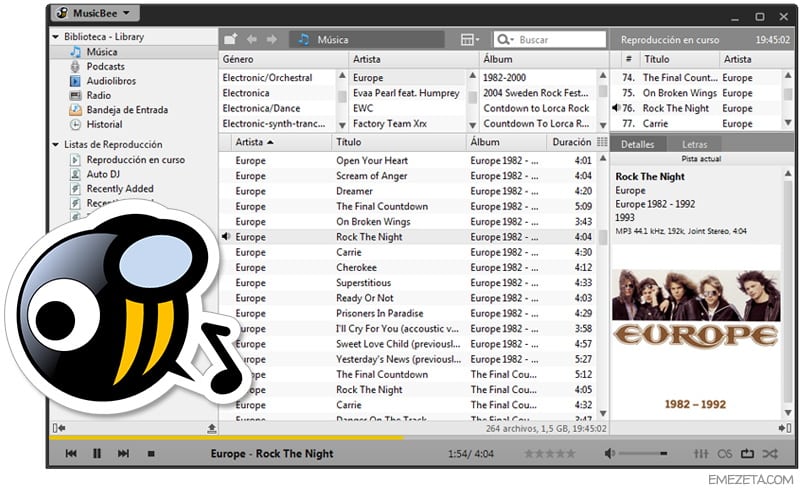
Task: Open the search options magnifier dropdown
Action: pyautogui.click(x=505, y=39)
